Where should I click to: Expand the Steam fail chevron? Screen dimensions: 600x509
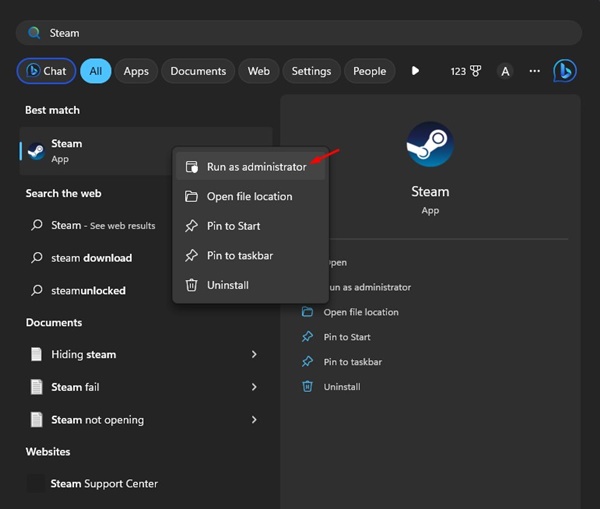tap(254, 387)
